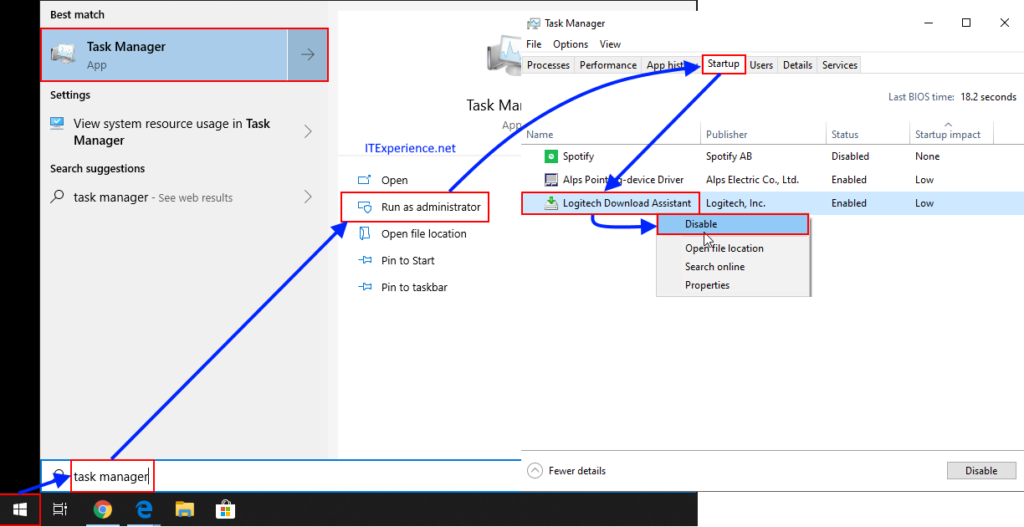Switch to the Users tab
The height and width of the screenshot is (527, 1024).
(x=761, y=65)
